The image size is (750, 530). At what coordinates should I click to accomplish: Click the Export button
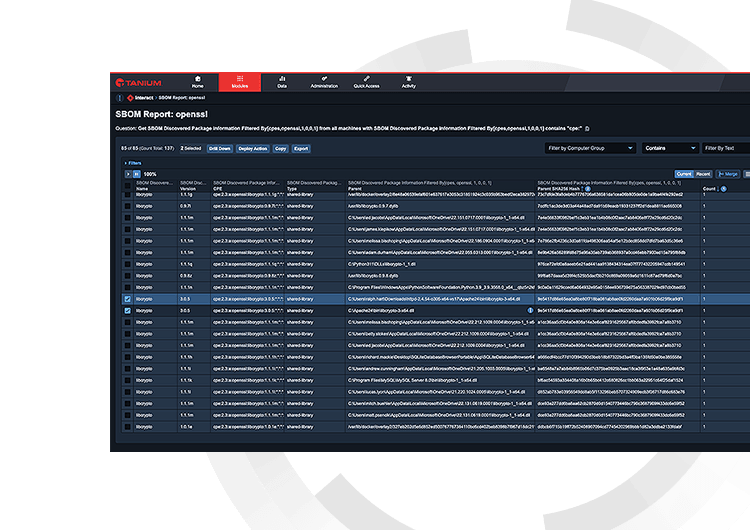click(301, 149)
